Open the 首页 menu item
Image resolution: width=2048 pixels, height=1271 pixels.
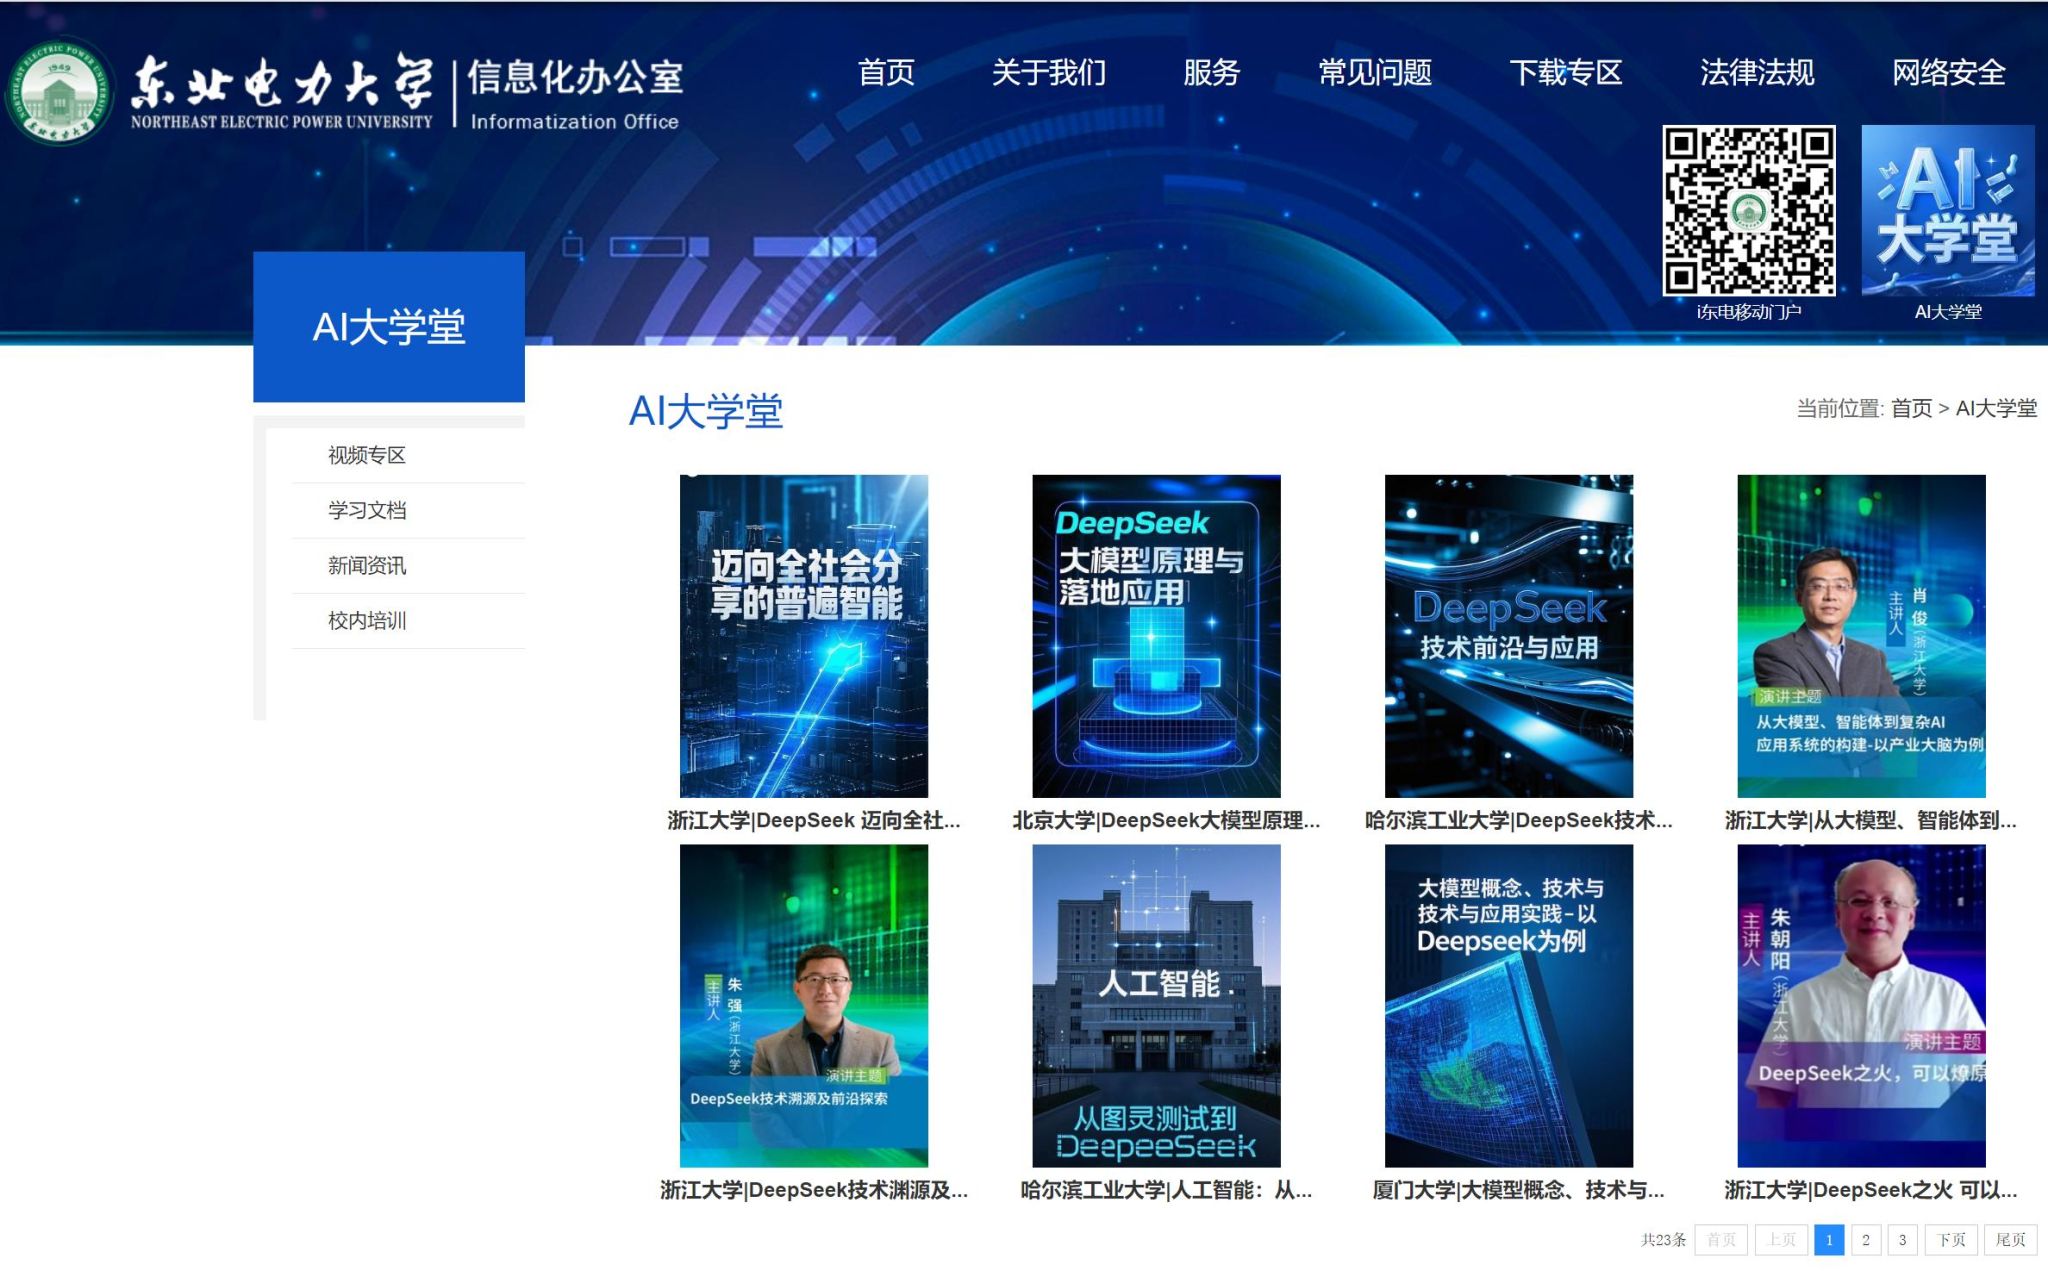(x=886, y=72)
